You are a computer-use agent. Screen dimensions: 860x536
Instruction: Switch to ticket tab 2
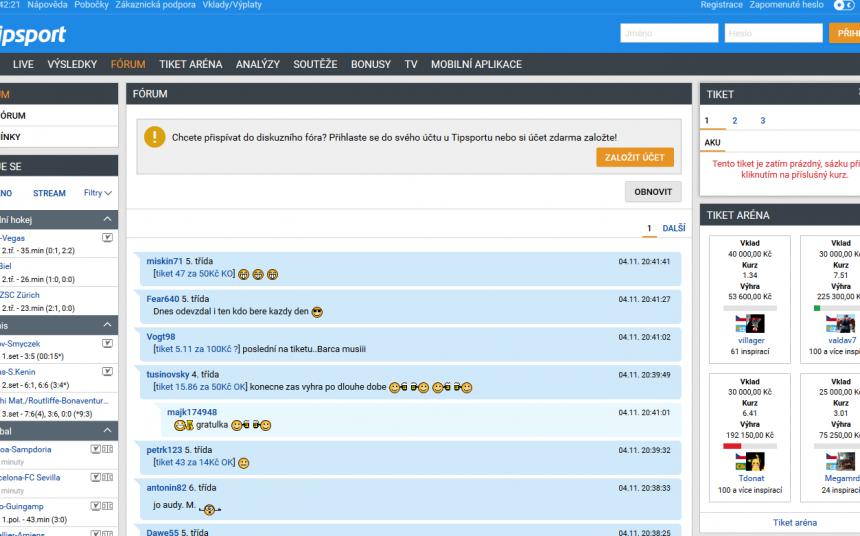734,121
